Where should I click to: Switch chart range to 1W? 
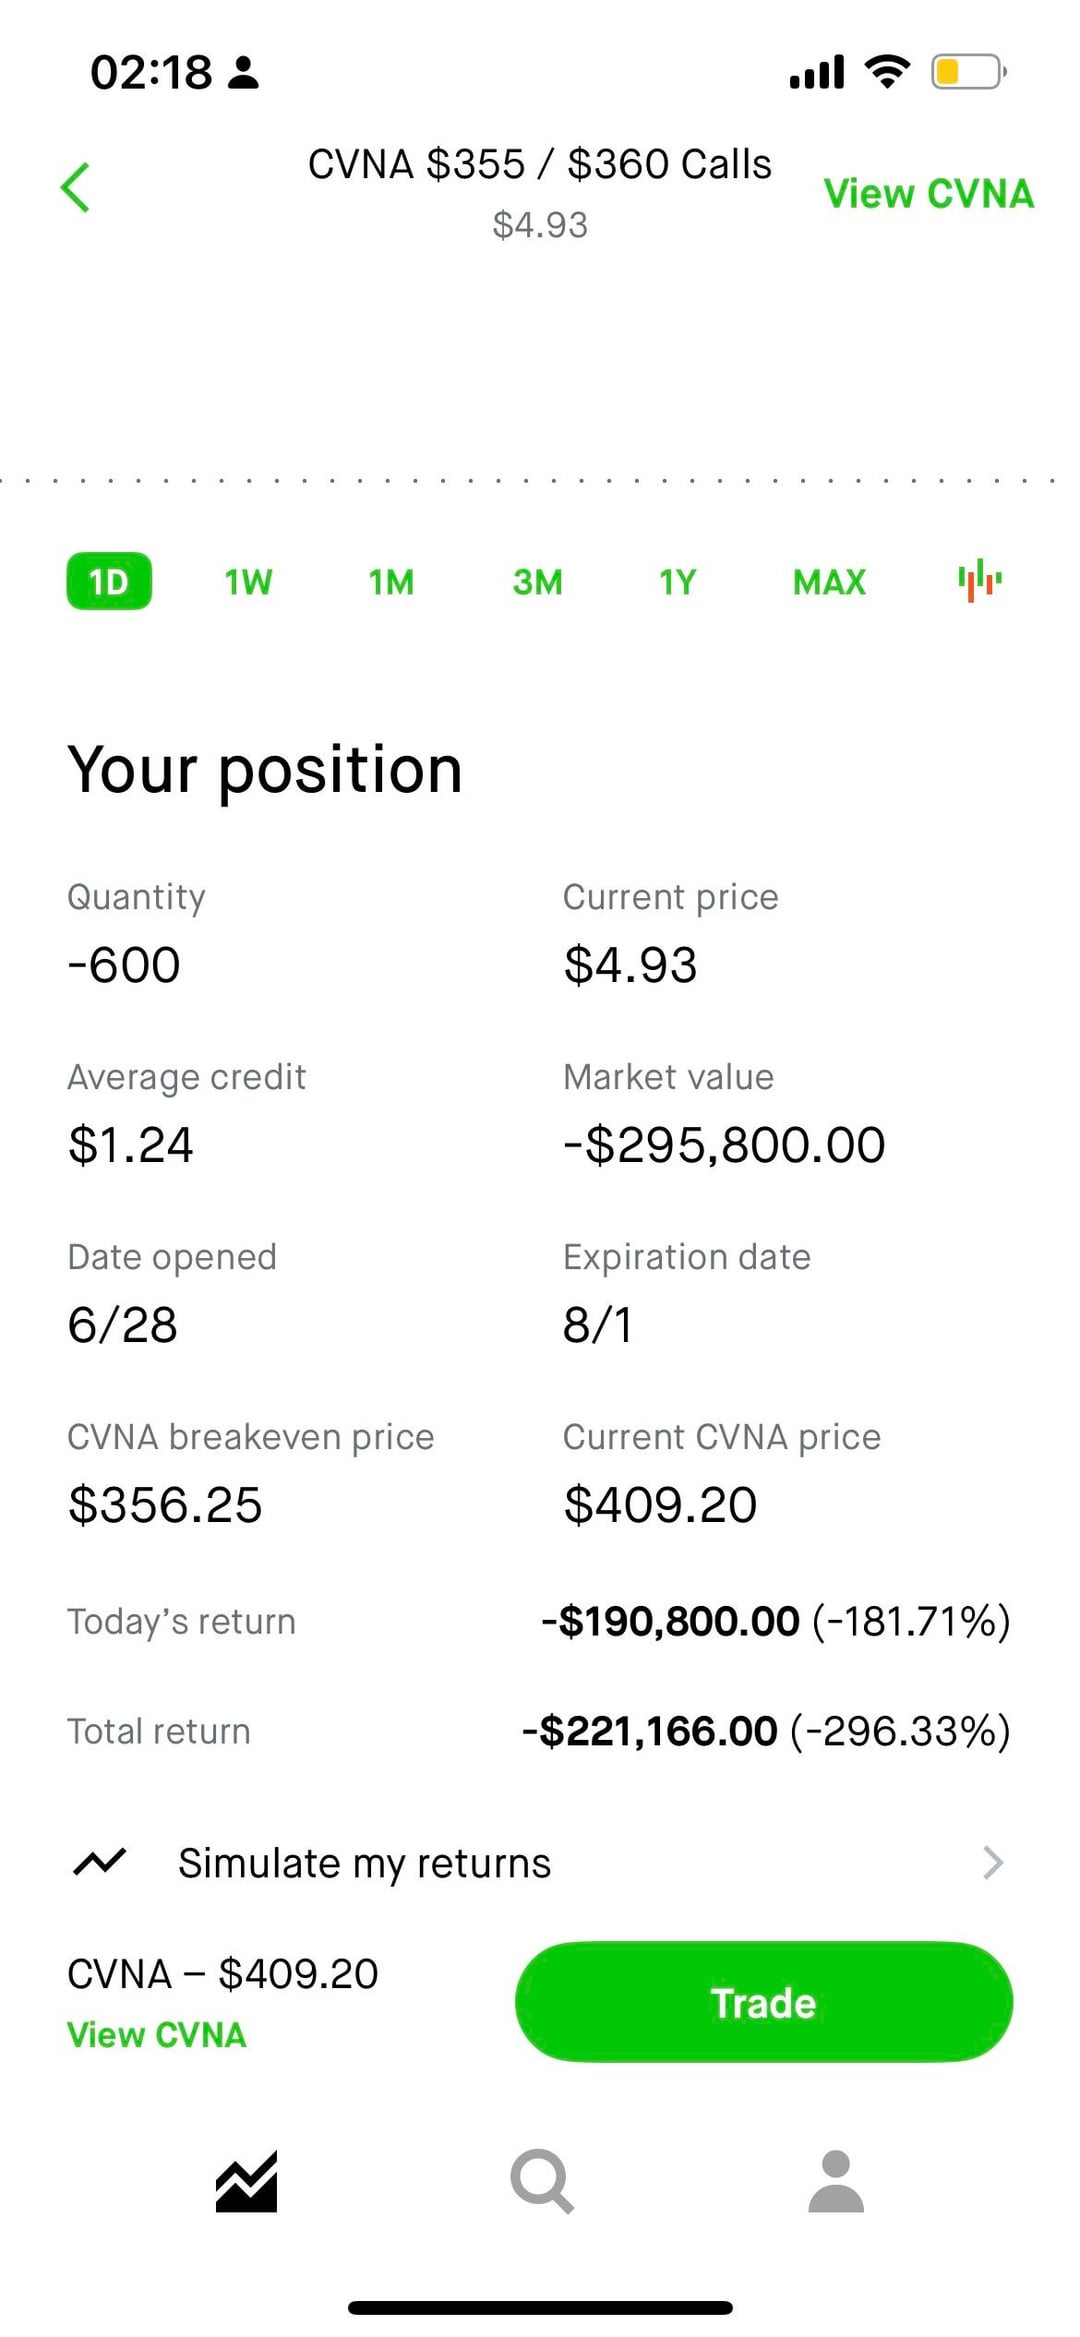(x=248, y=581)
